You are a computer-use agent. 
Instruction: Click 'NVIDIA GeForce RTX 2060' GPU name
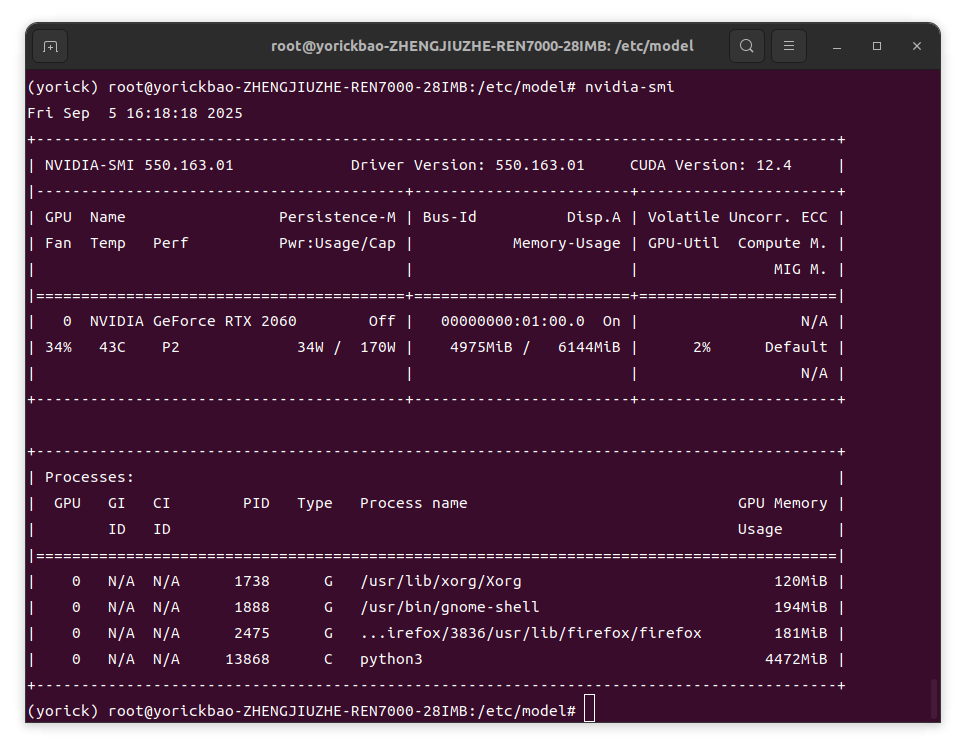tap(193, 322)
